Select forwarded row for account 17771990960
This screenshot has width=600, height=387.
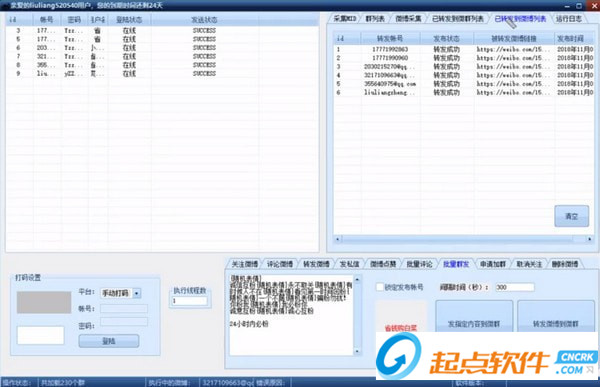464,58
